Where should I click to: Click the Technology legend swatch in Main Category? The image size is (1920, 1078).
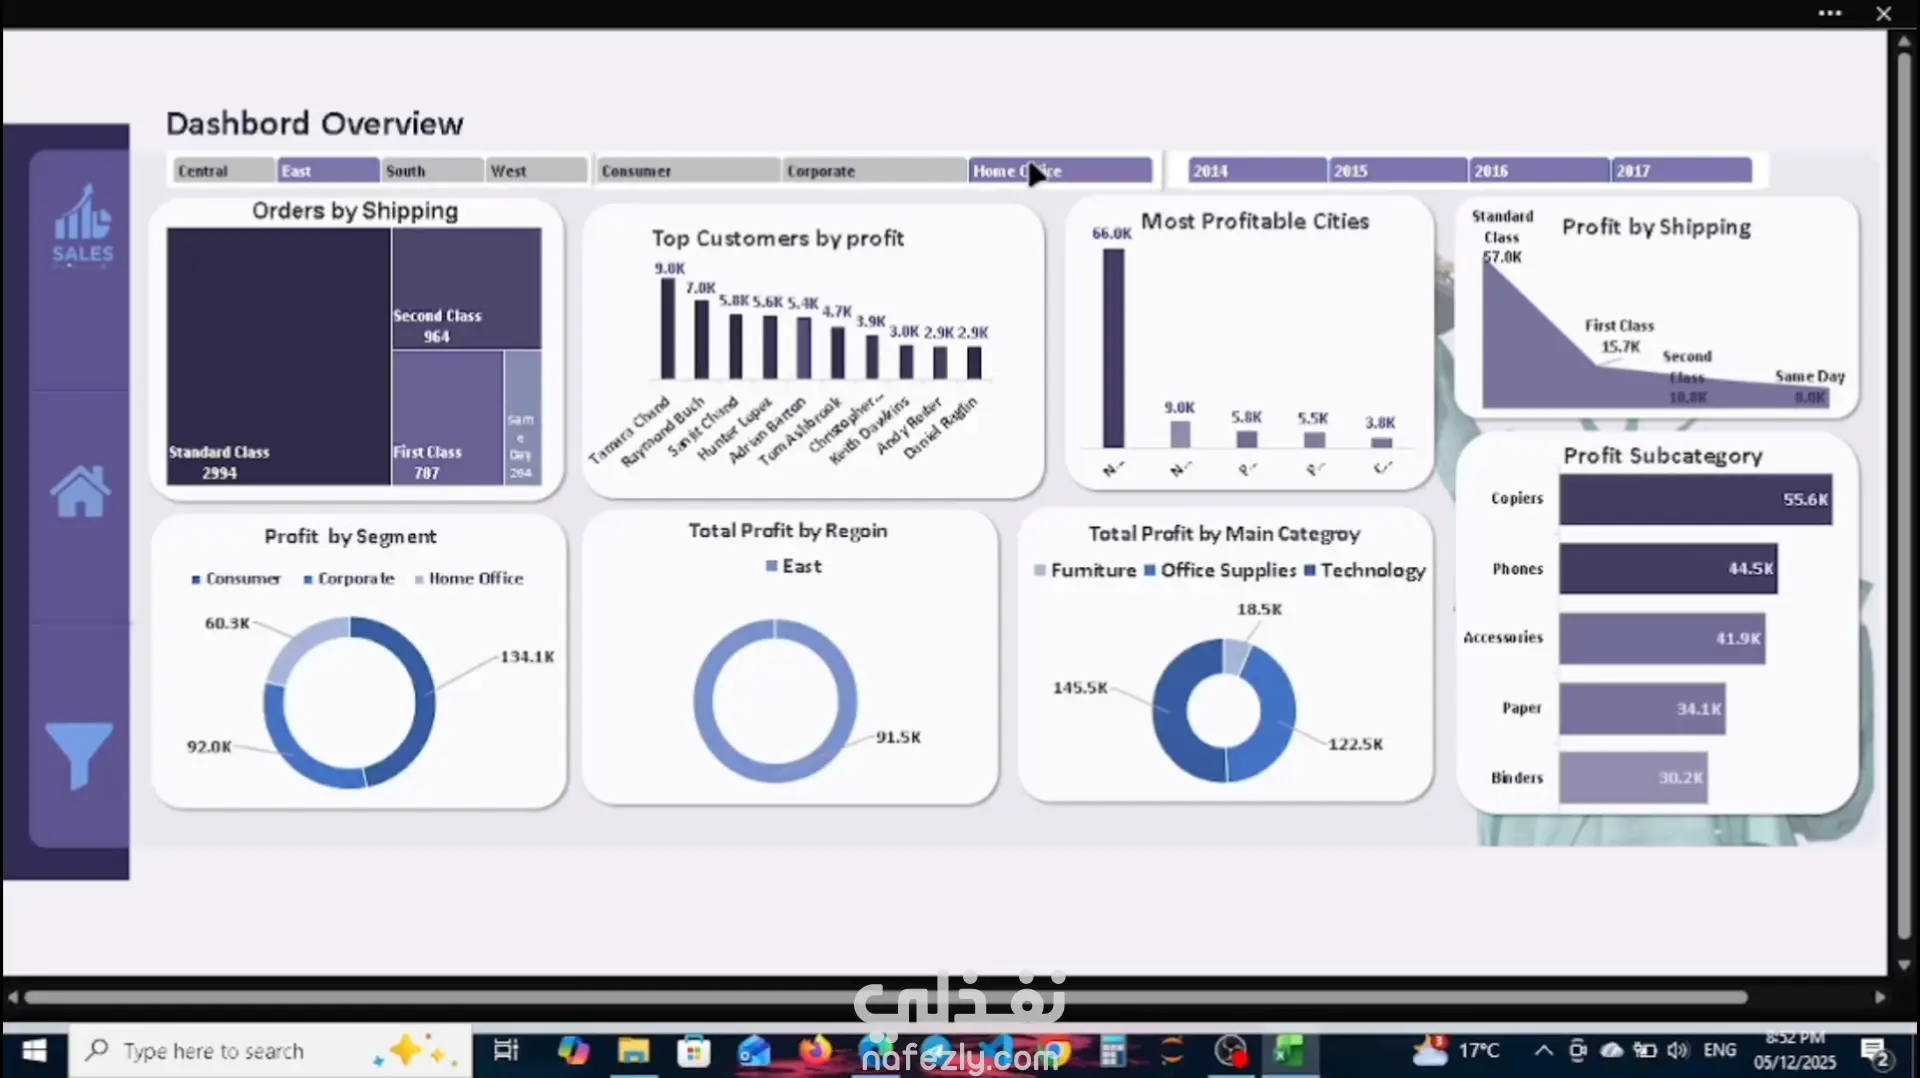(x=1310, y=570)
